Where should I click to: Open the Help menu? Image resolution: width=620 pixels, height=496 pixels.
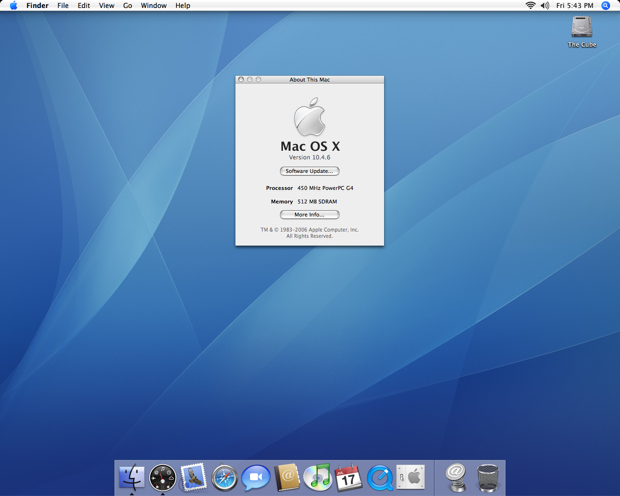pyautogui.click(x=183, y=6)
